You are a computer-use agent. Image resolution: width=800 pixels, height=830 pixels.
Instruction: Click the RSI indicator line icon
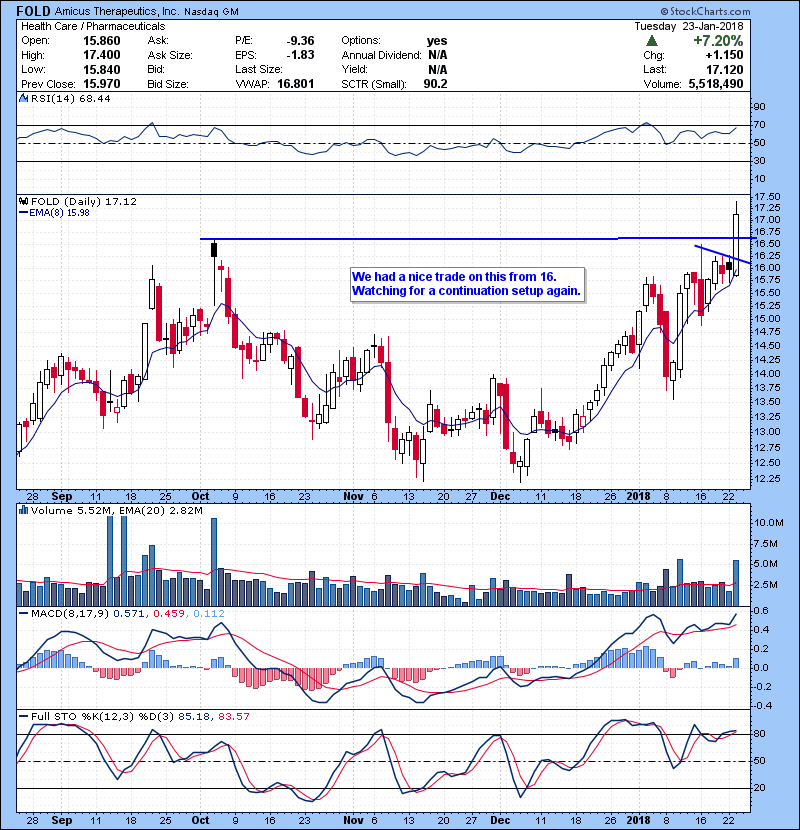click(x=23, y=98)
